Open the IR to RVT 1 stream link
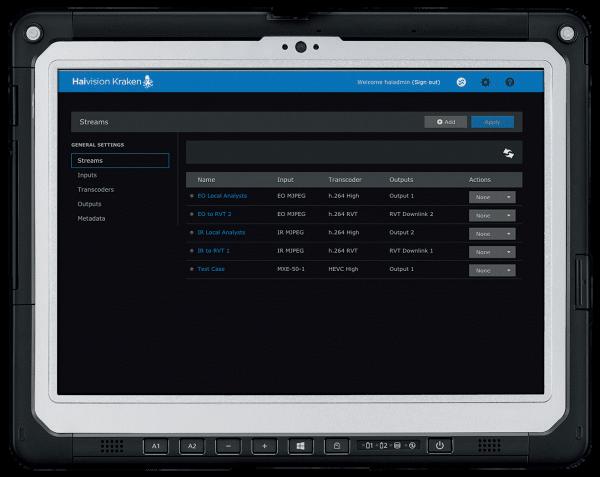Screen dimensions: 600x477 click(x=214, y=251)
